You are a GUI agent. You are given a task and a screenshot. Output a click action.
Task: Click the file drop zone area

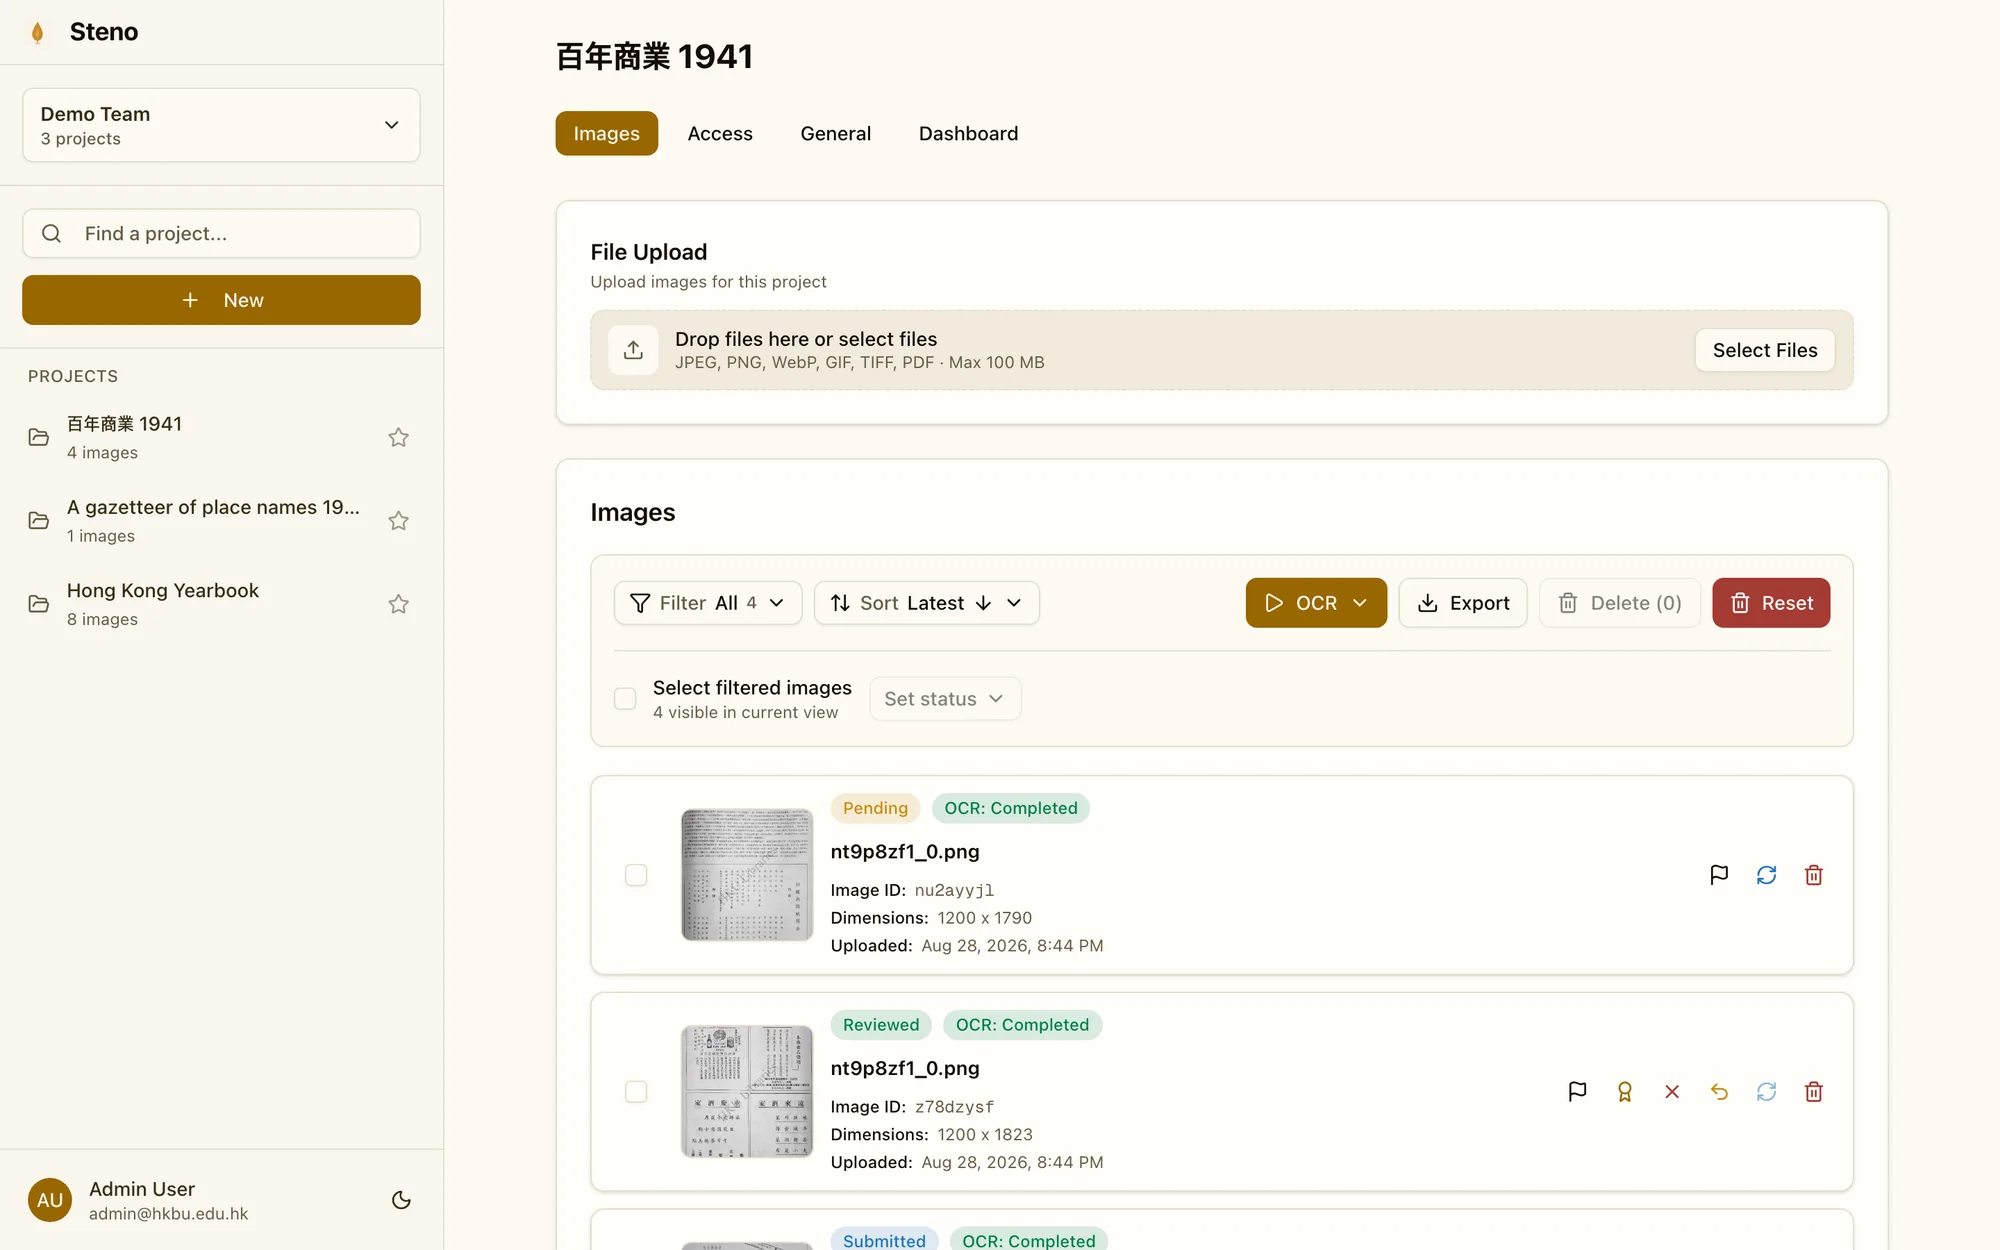click(1221, 350)
